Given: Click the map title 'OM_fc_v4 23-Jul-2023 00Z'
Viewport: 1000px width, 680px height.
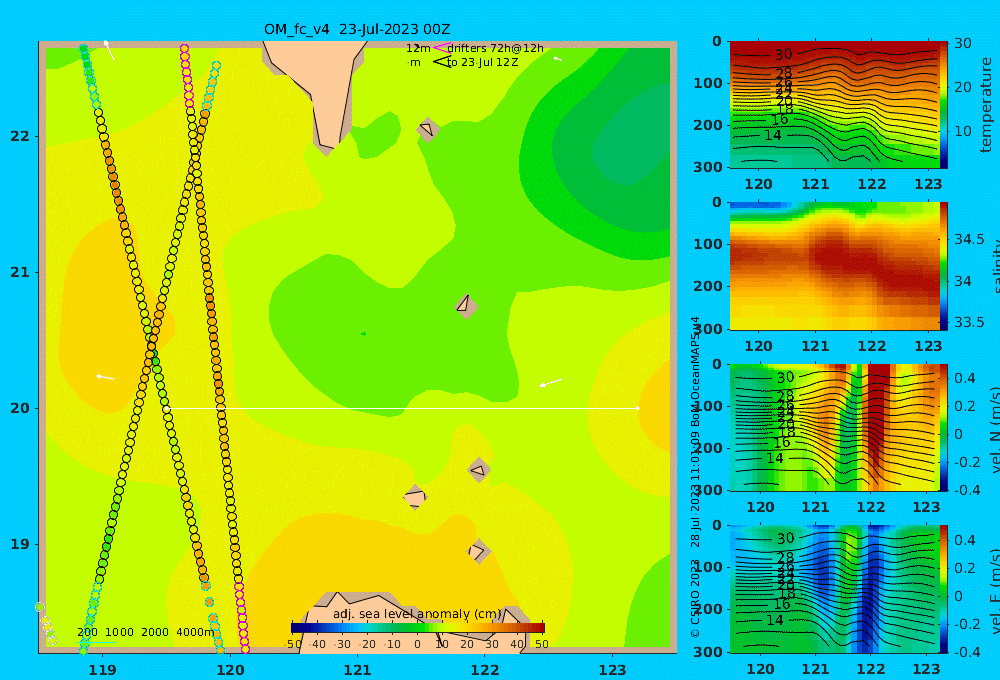Looking at the screenshot, I should pyautogui.click(x=357, y=29).
